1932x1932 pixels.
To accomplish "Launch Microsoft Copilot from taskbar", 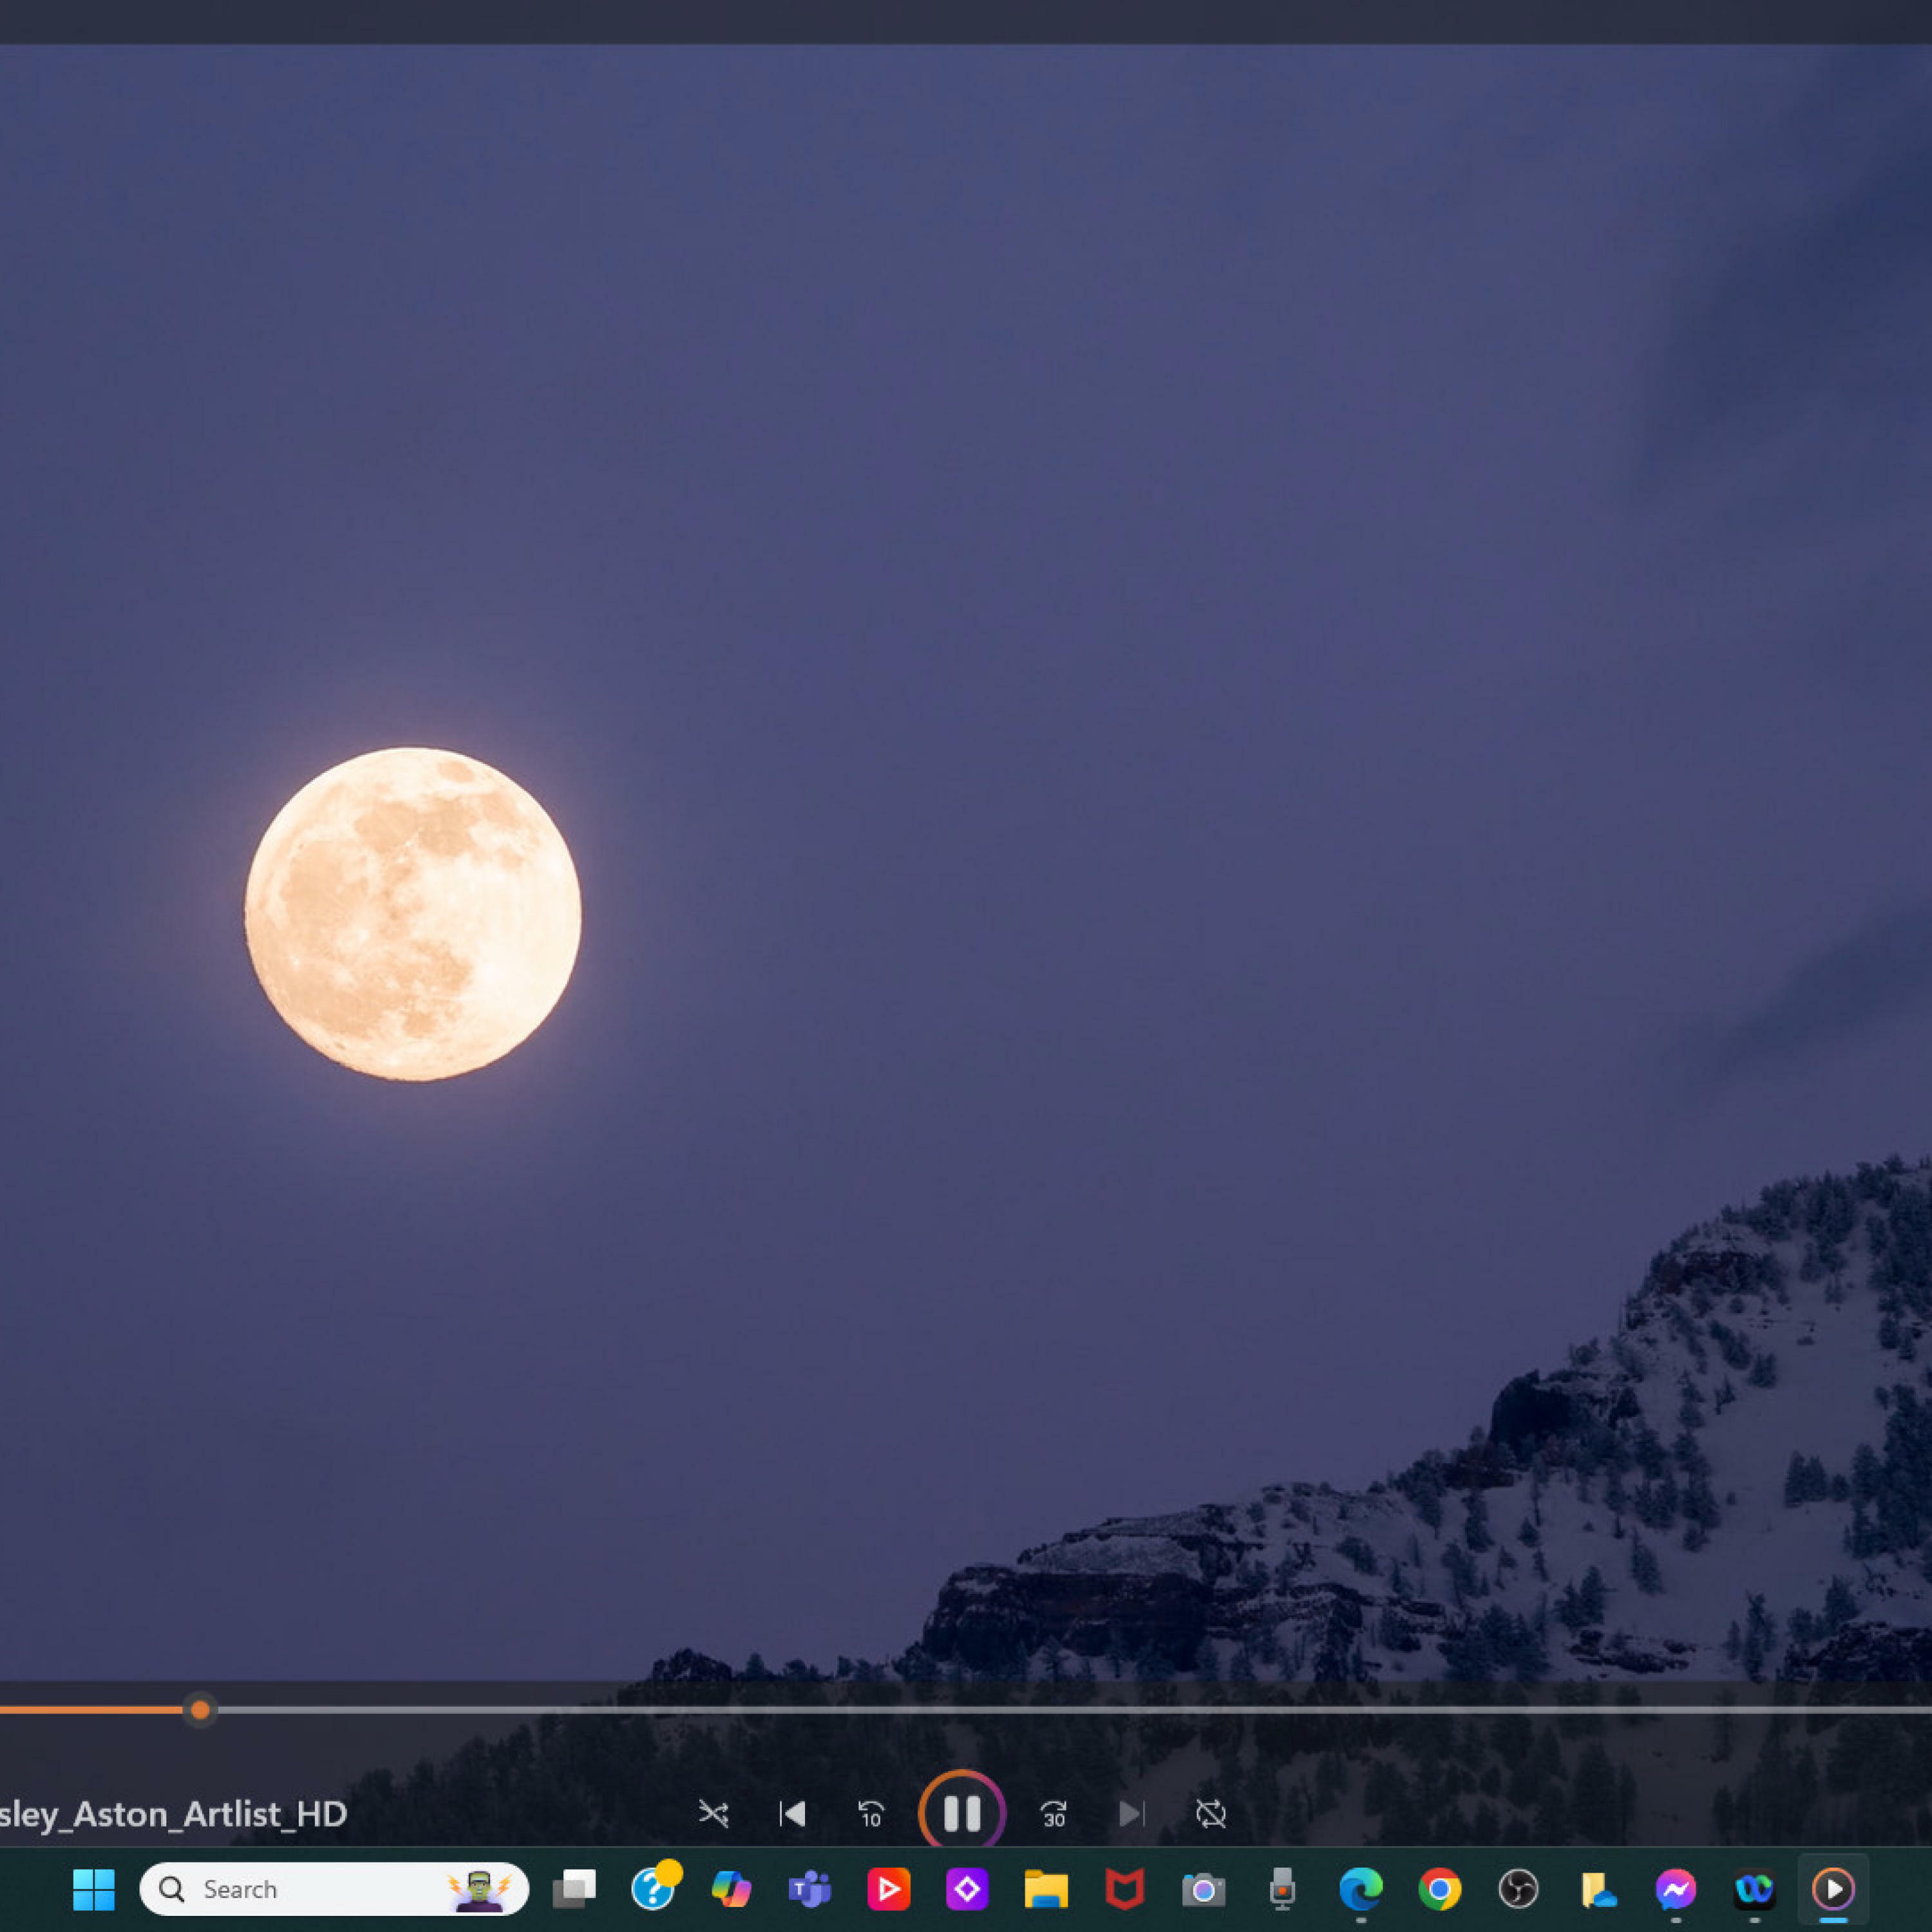I will pyautogui.click(x=731, y=1889).
